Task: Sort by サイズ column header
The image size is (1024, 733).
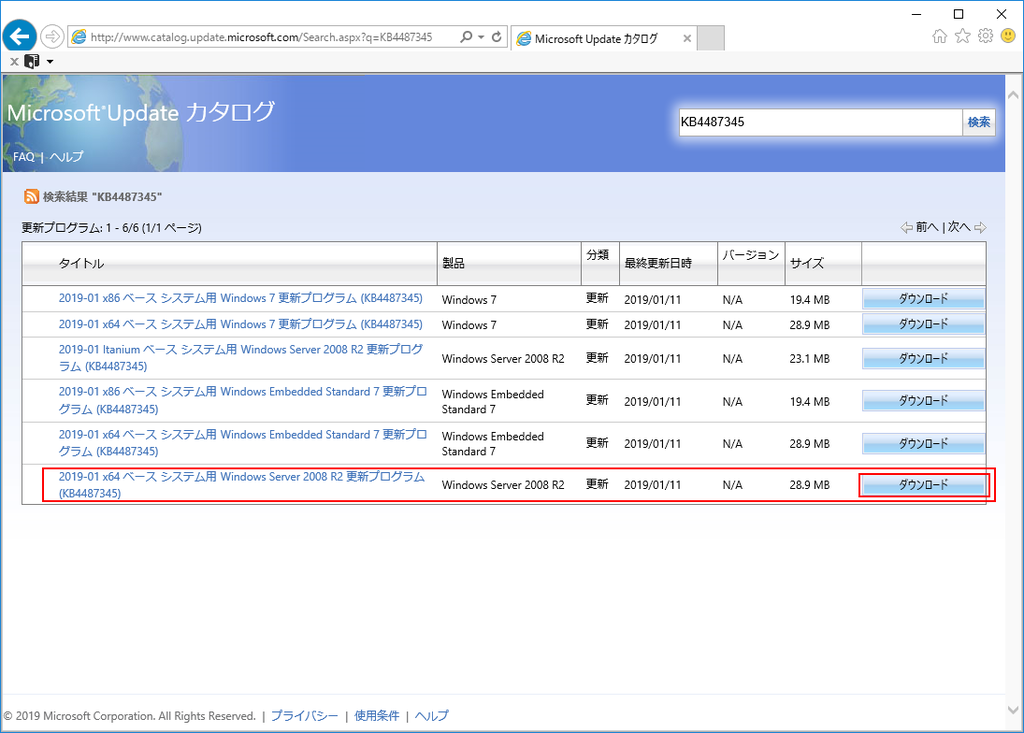Action: [x=807, y=263]
